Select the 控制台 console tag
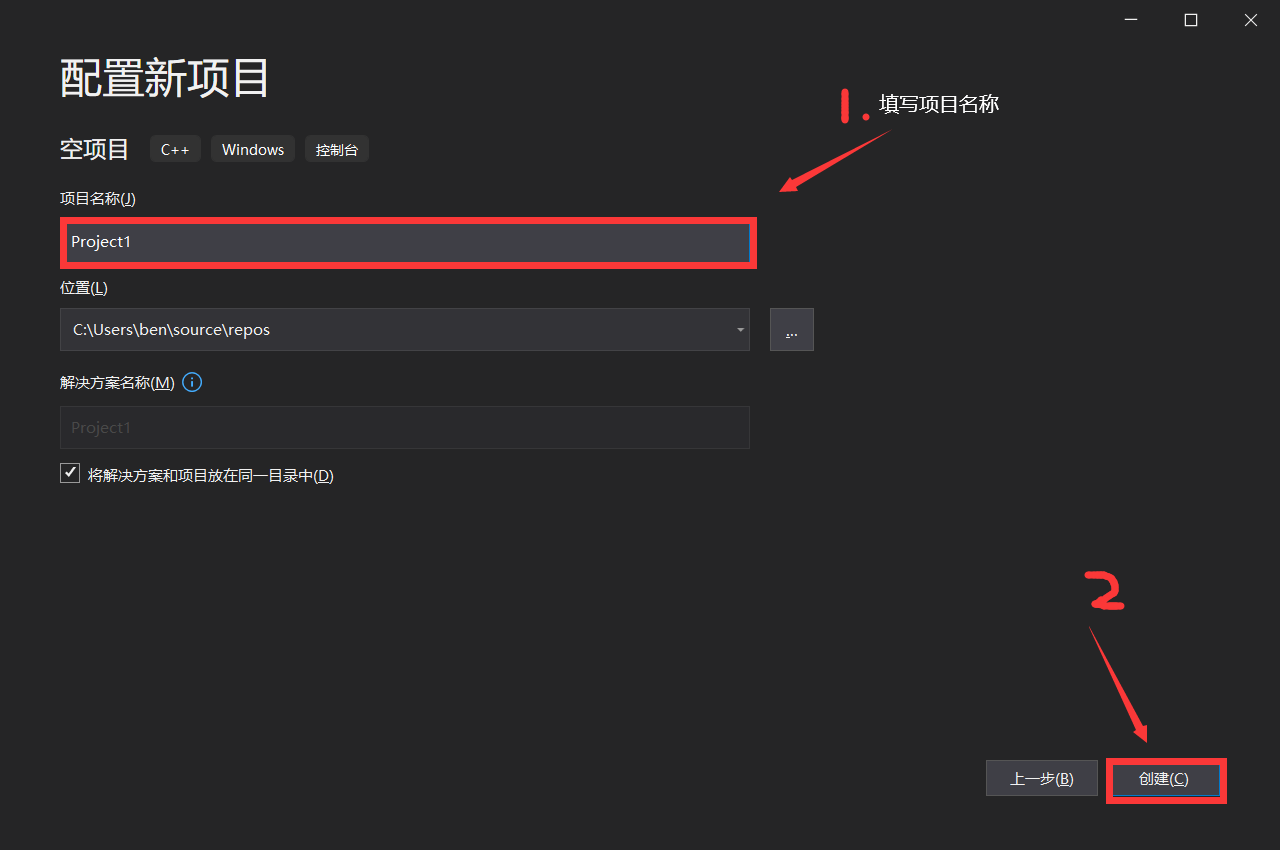Screen dimensions: 1280x850 [x=337, y=148]
